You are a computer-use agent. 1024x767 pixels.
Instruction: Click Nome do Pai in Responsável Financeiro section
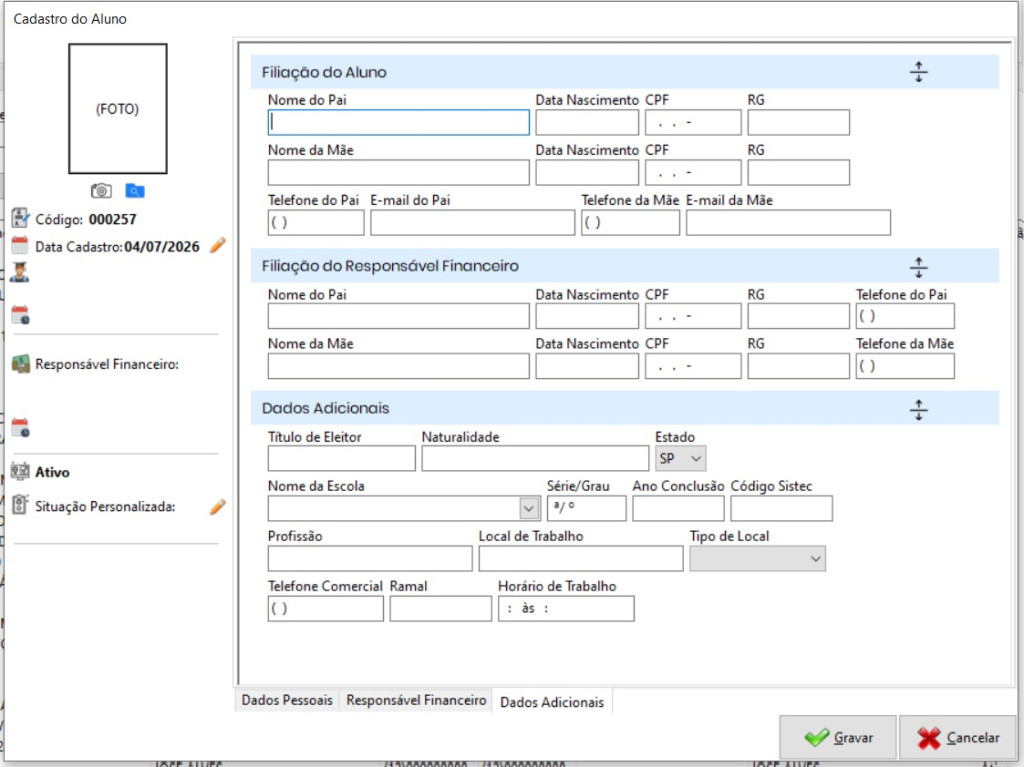pyautogui.click(x=398, y=316)
